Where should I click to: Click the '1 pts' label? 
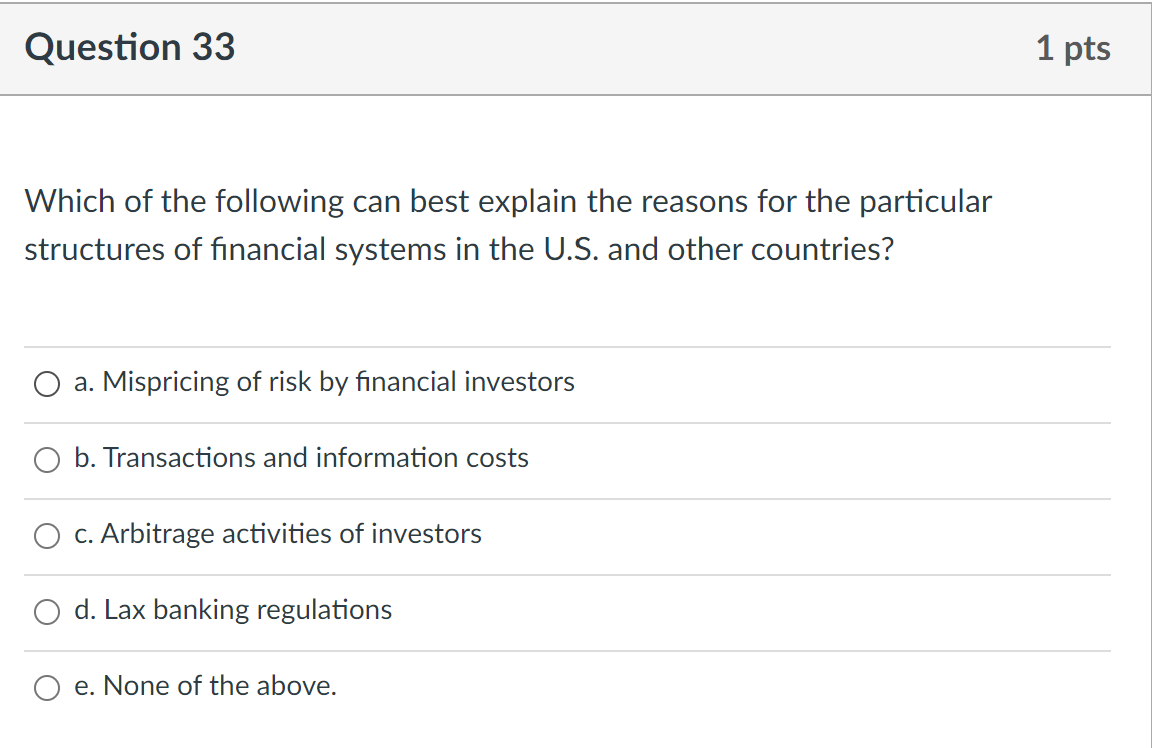point(1075,47)
